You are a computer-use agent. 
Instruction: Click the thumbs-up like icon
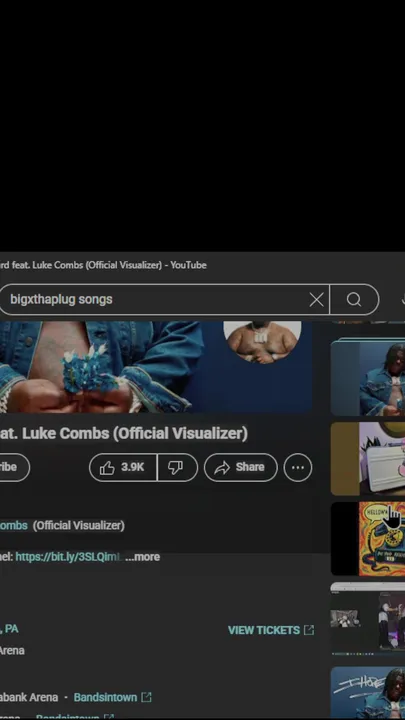click(107, 467)
